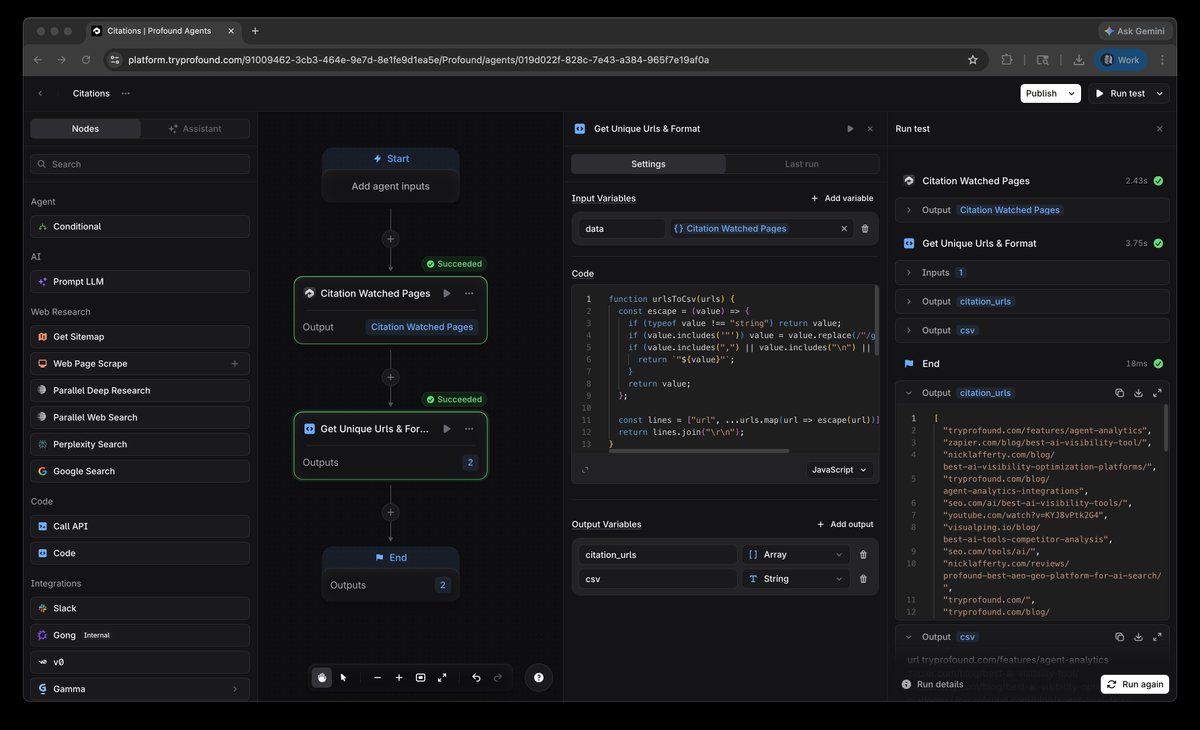Open Run details link

point(933,684)
